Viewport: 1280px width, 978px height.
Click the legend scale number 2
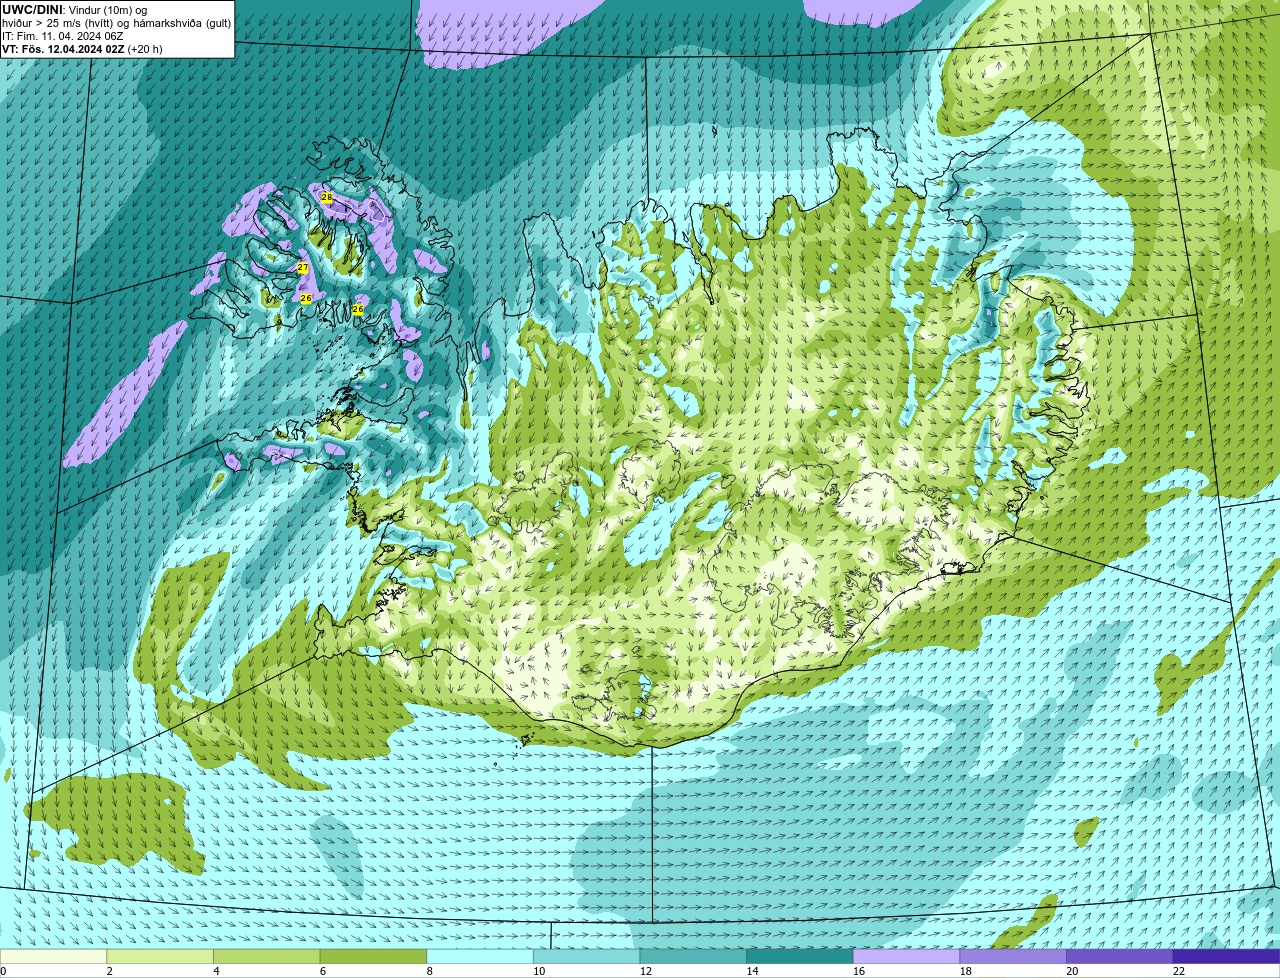point(109,971)
